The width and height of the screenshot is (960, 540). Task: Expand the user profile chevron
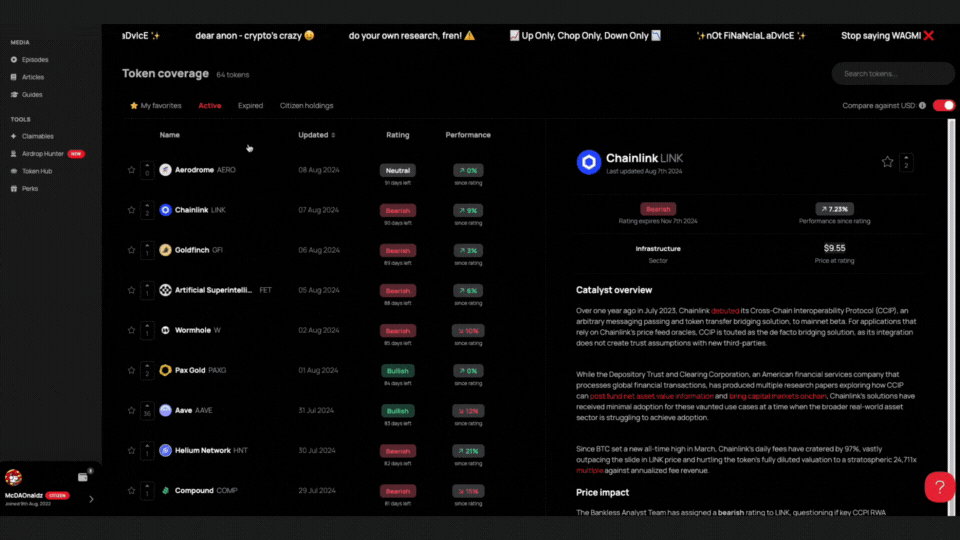[x=91, y=499]
